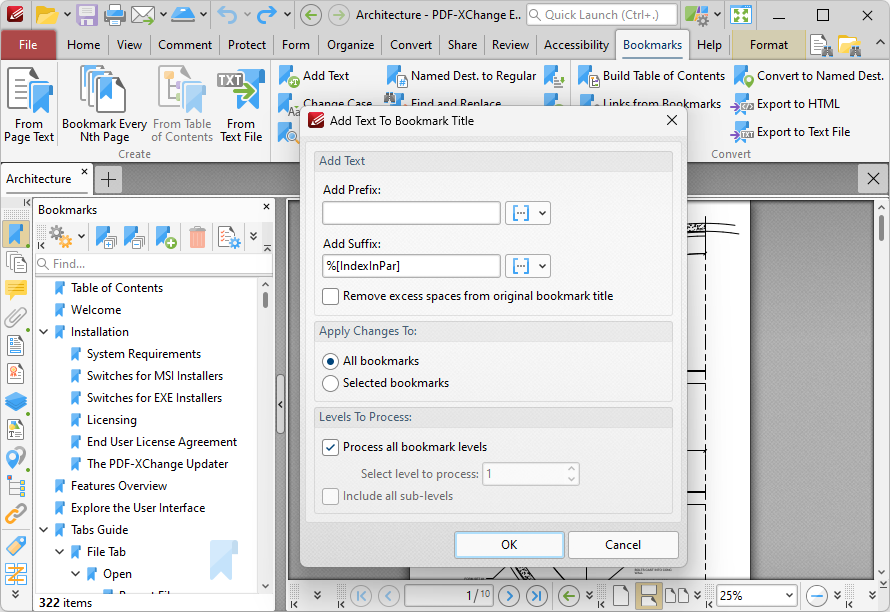Screen dimensions: 890x612
Task: Open the Comments panel in the sidebar
Action: click(x=15, y=290)
